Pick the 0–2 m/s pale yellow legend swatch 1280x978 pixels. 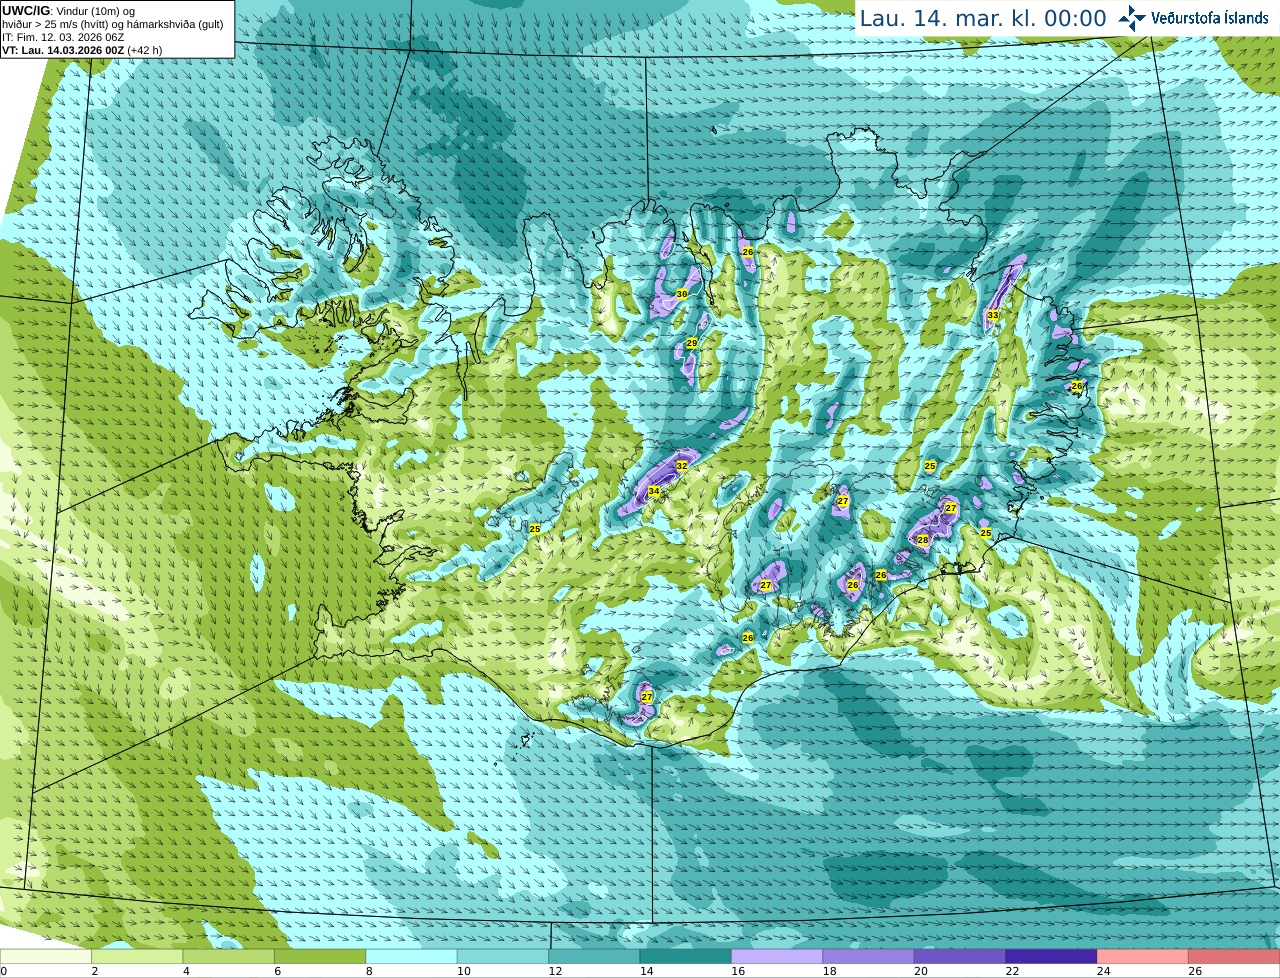pyautogui.click(x=46, y=956)
